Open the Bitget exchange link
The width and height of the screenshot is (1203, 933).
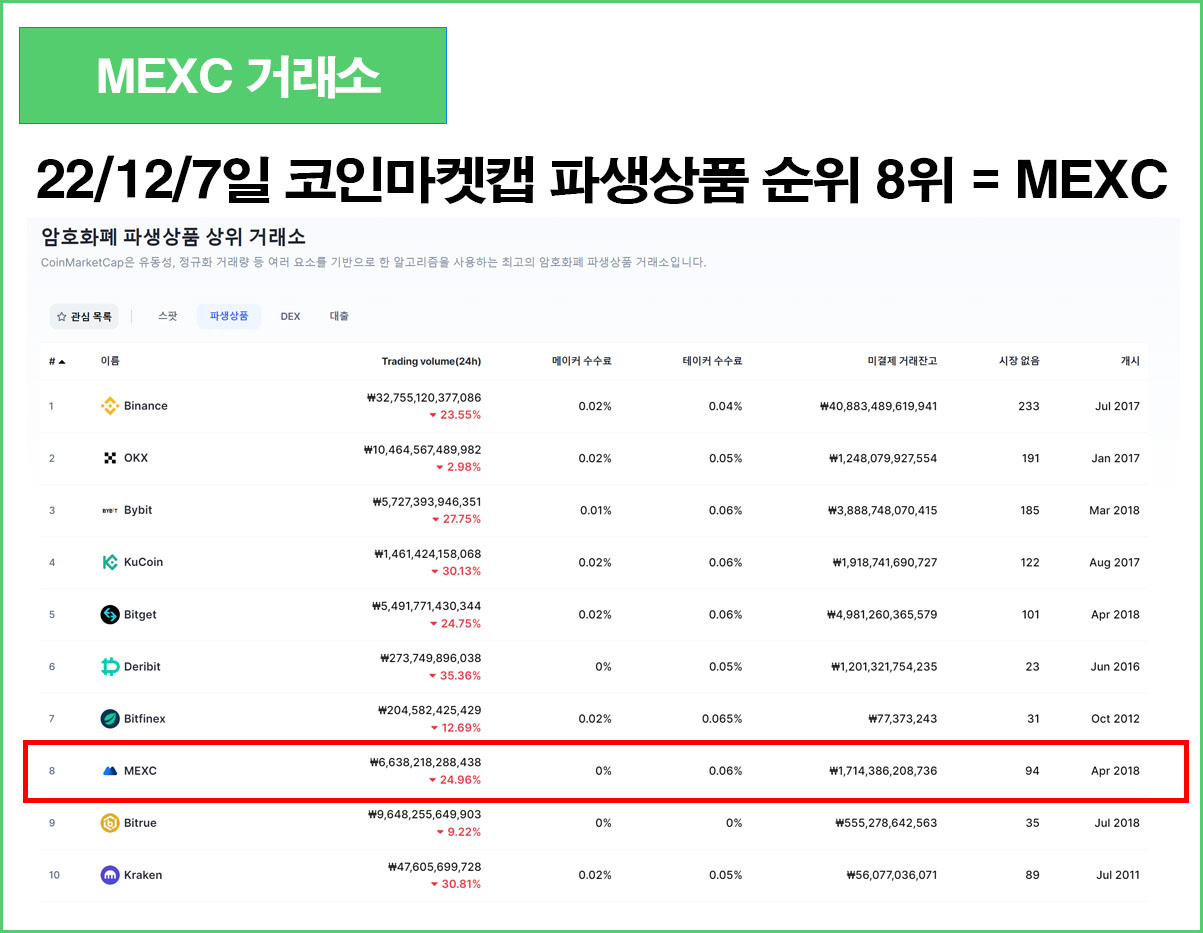140,614
